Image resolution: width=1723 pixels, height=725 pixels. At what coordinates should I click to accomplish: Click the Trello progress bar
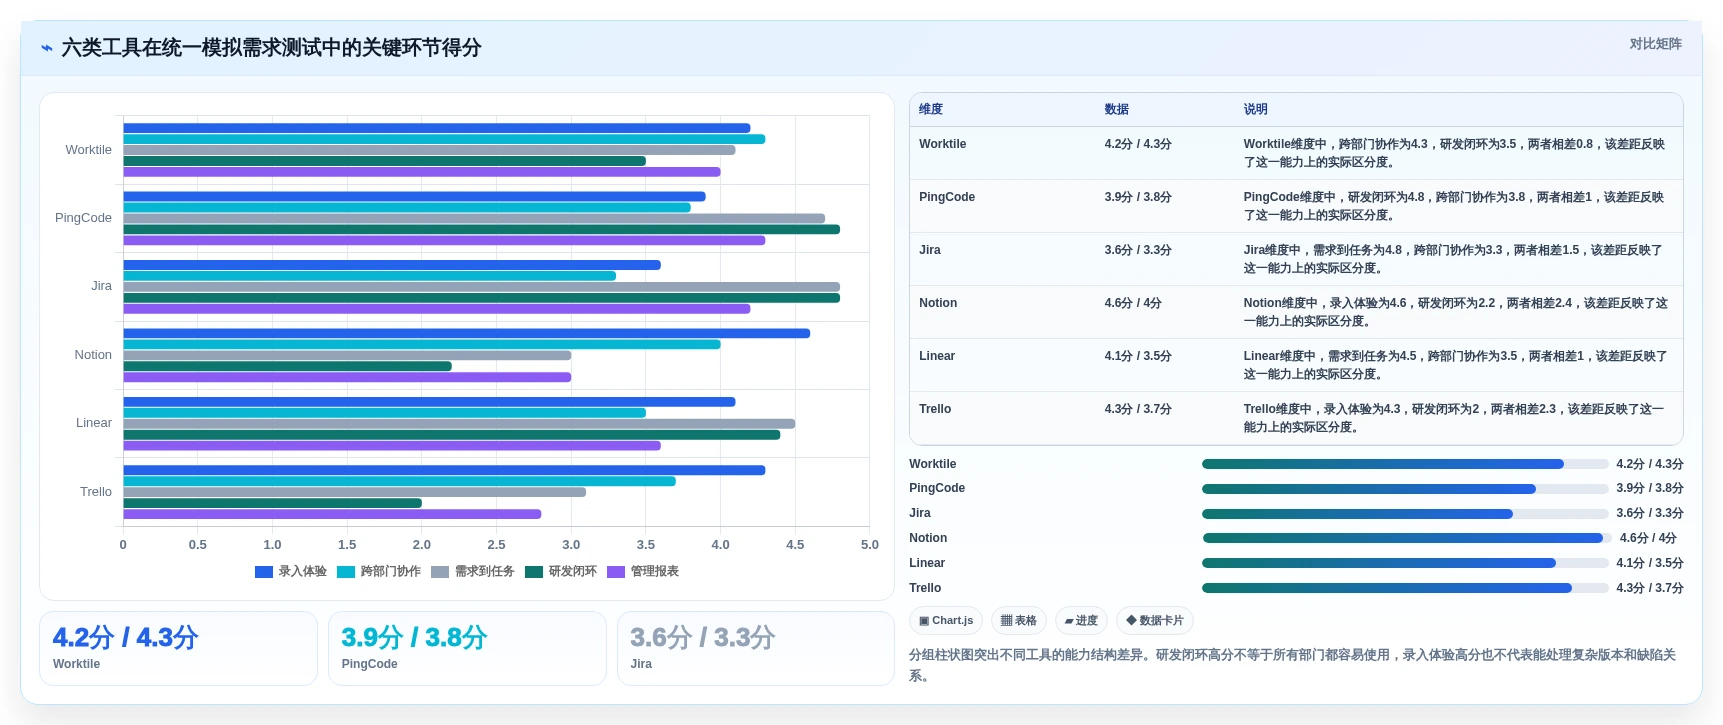[x=1405, y=588]
